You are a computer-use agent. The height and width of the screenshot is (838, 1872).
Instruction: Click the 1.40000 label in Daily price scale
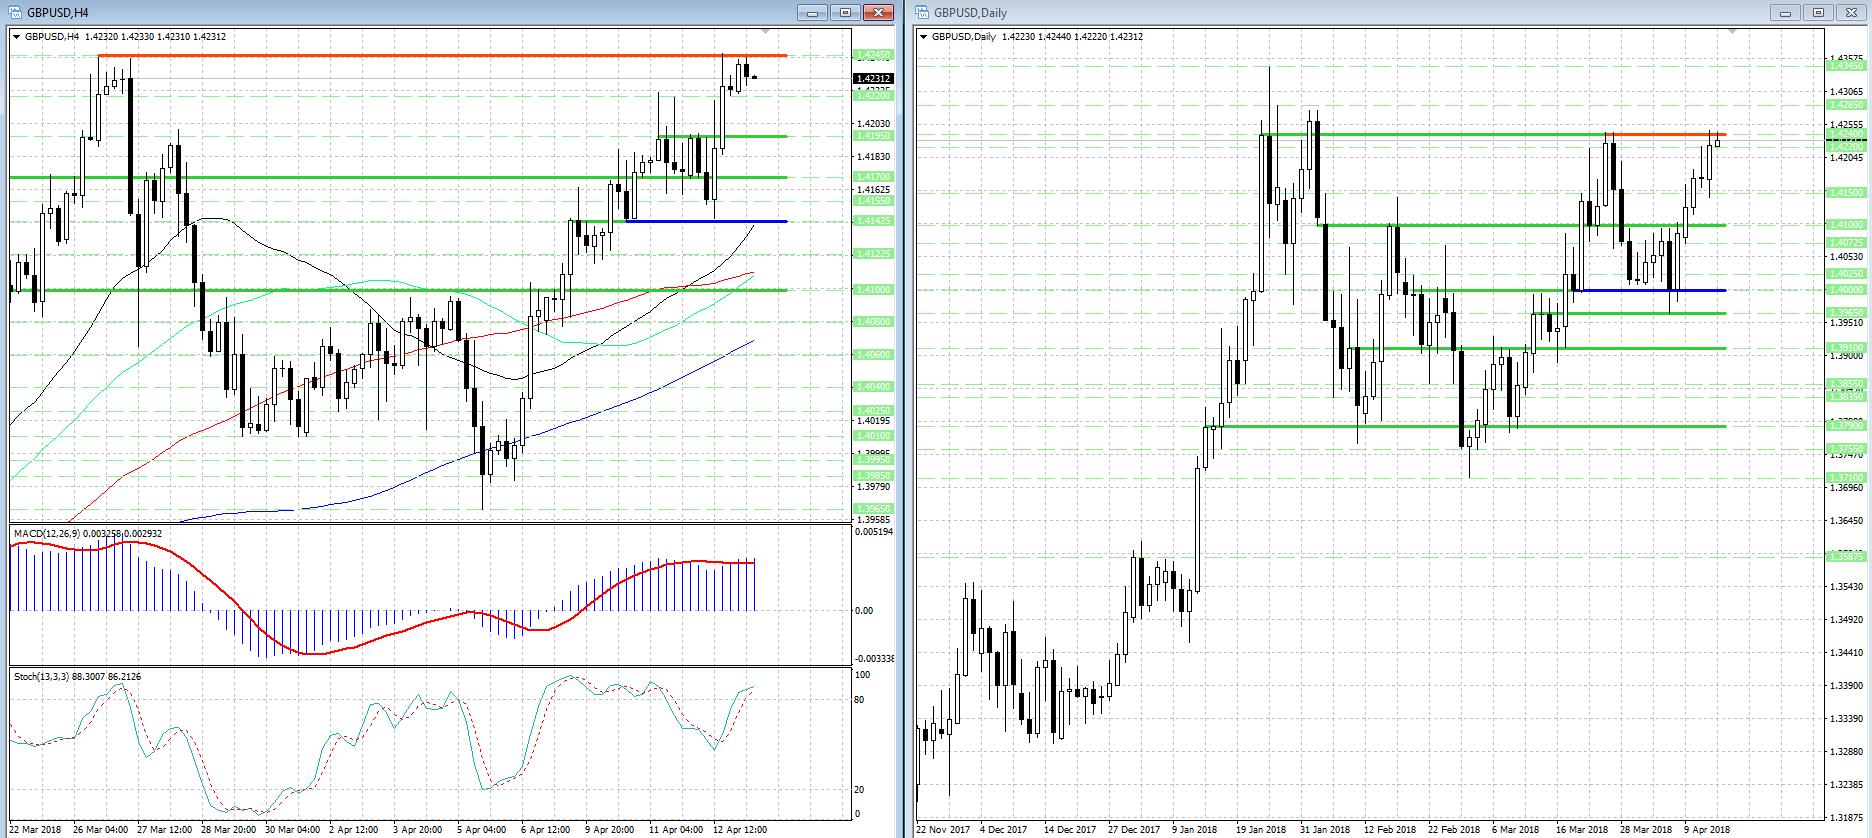[x=1846, y=290]
